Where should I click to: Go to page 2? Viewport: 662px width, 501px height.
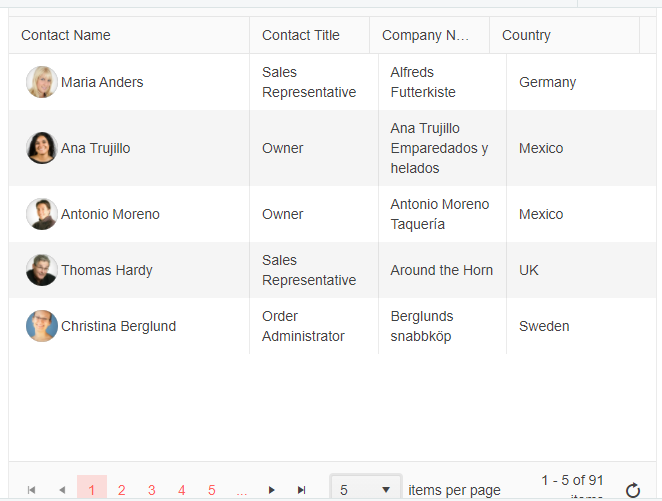click(x=122, y=490)
